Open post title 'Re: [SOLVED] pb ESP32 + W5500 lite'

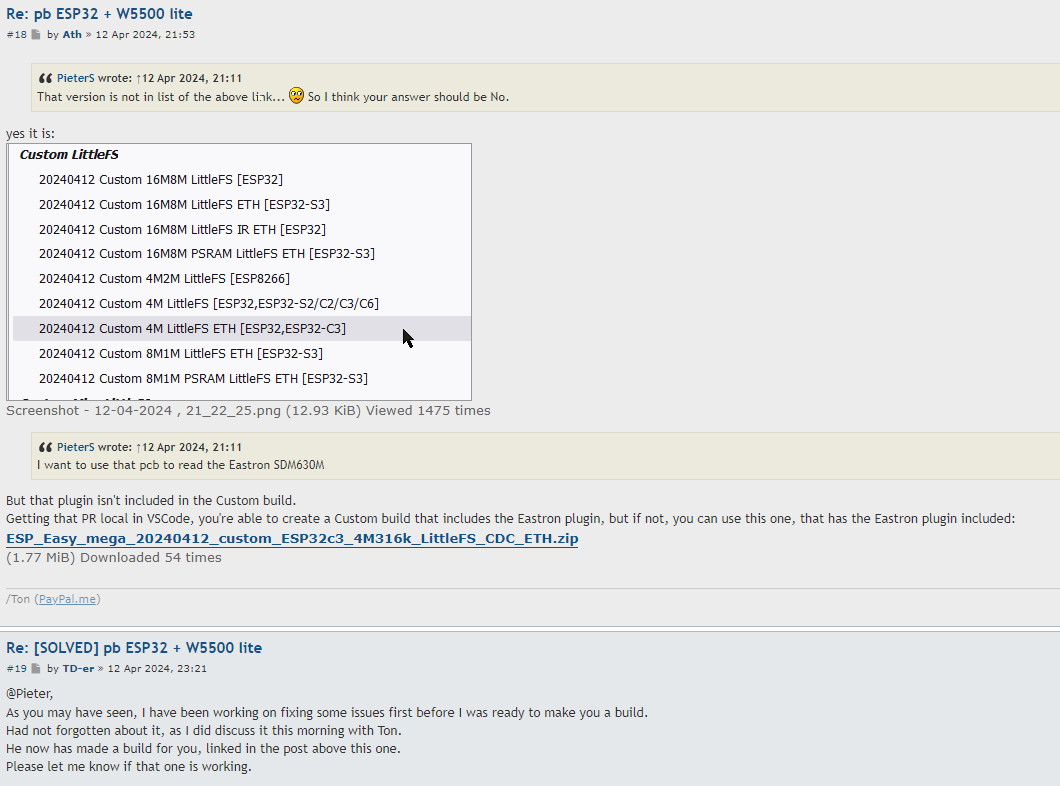pyautogui.click(x=134, y=647)
